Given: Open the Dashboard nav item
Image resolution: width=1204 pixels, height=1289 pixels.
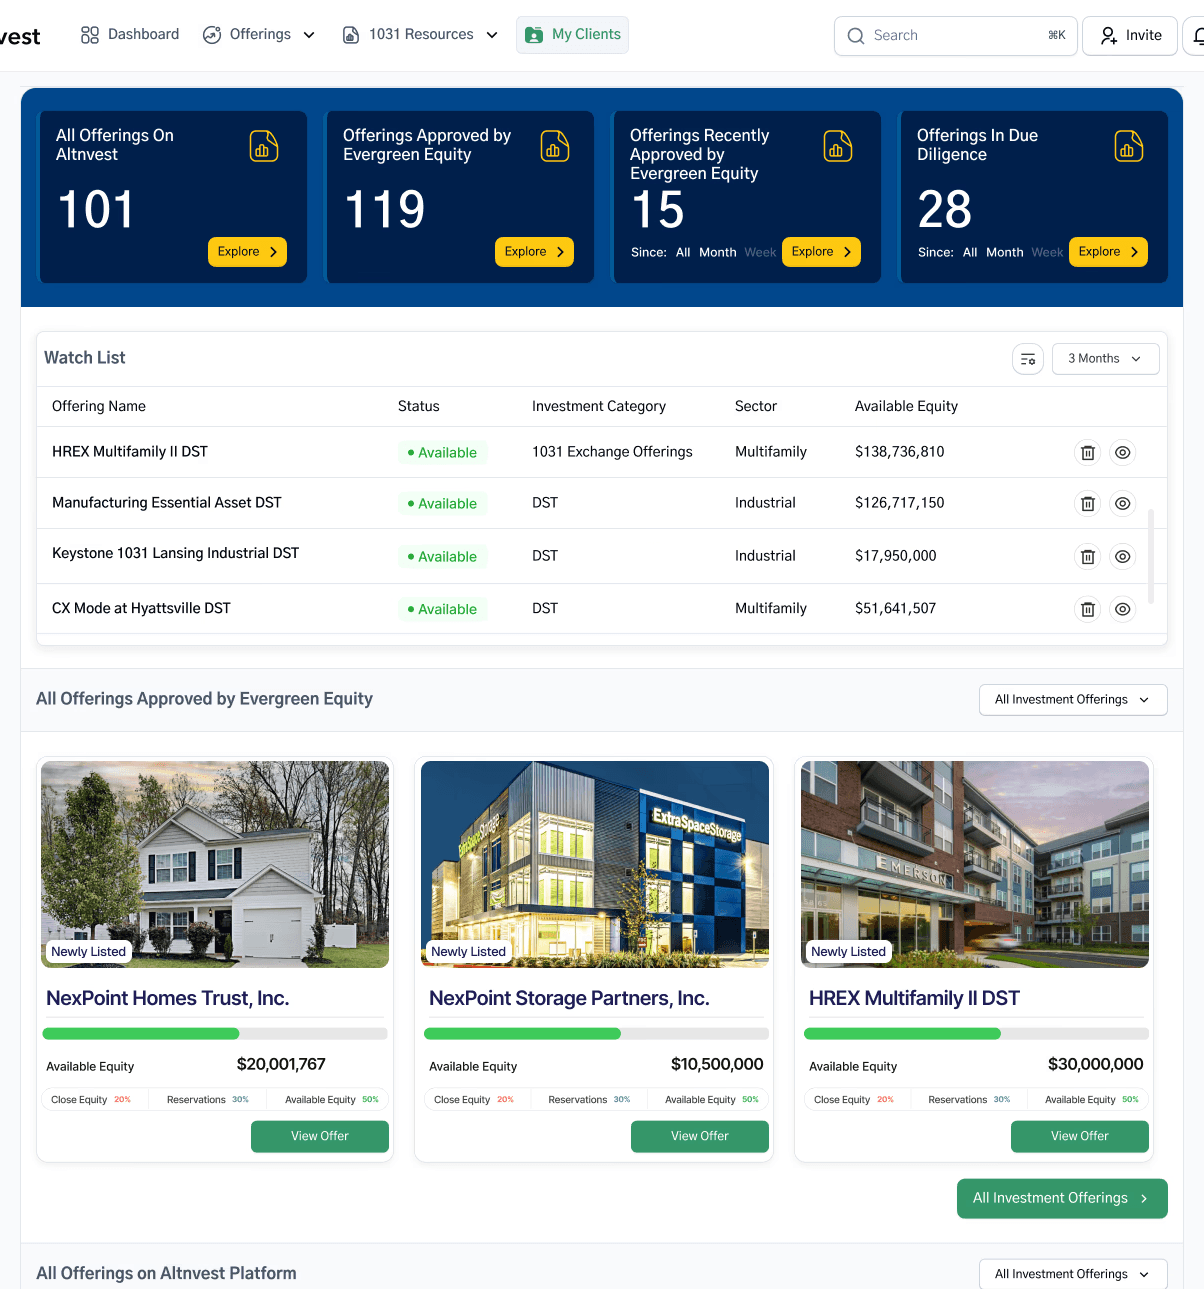Looking at the screenshot, I should pyautogui.click(x=130, y=35).
